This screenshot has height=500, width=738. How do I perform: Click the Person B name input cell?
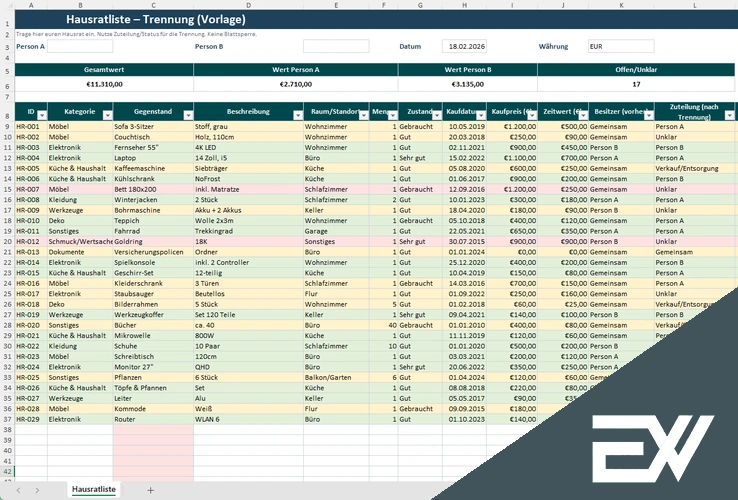[x=336, y=46]
